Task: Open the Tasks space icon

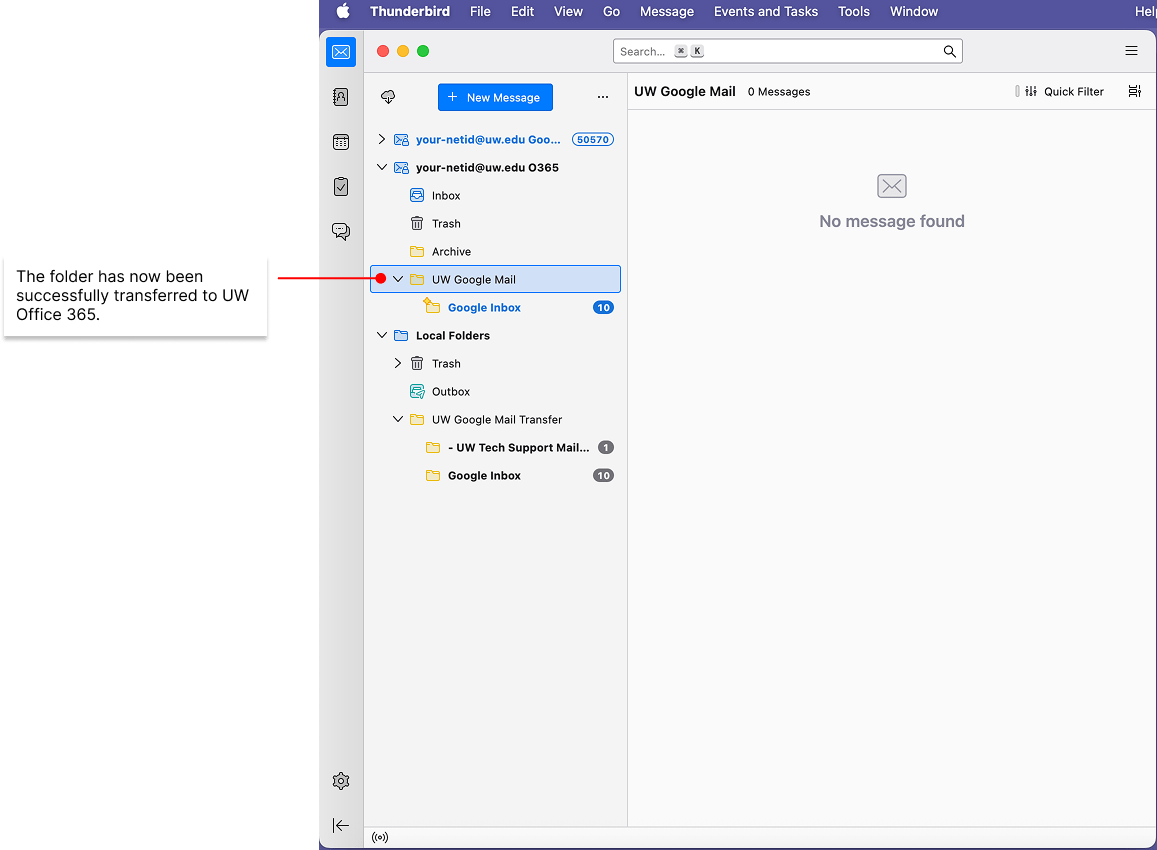Action: coord(341,187)
